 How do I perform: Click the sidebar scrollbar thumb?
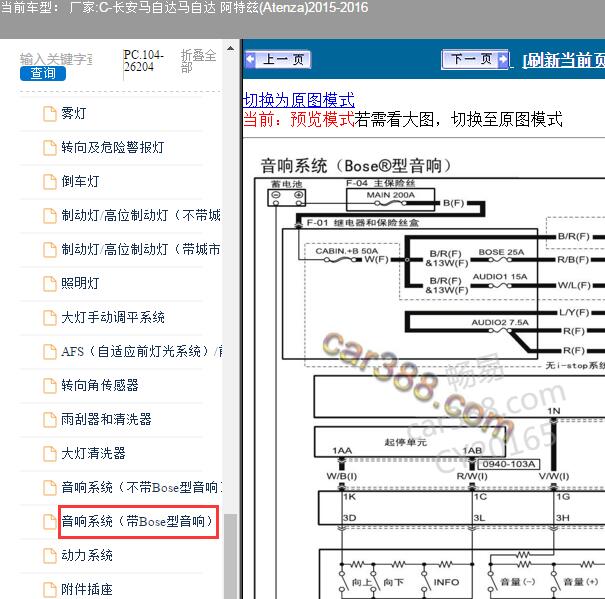pyautogui.click(x=230, y=556)
